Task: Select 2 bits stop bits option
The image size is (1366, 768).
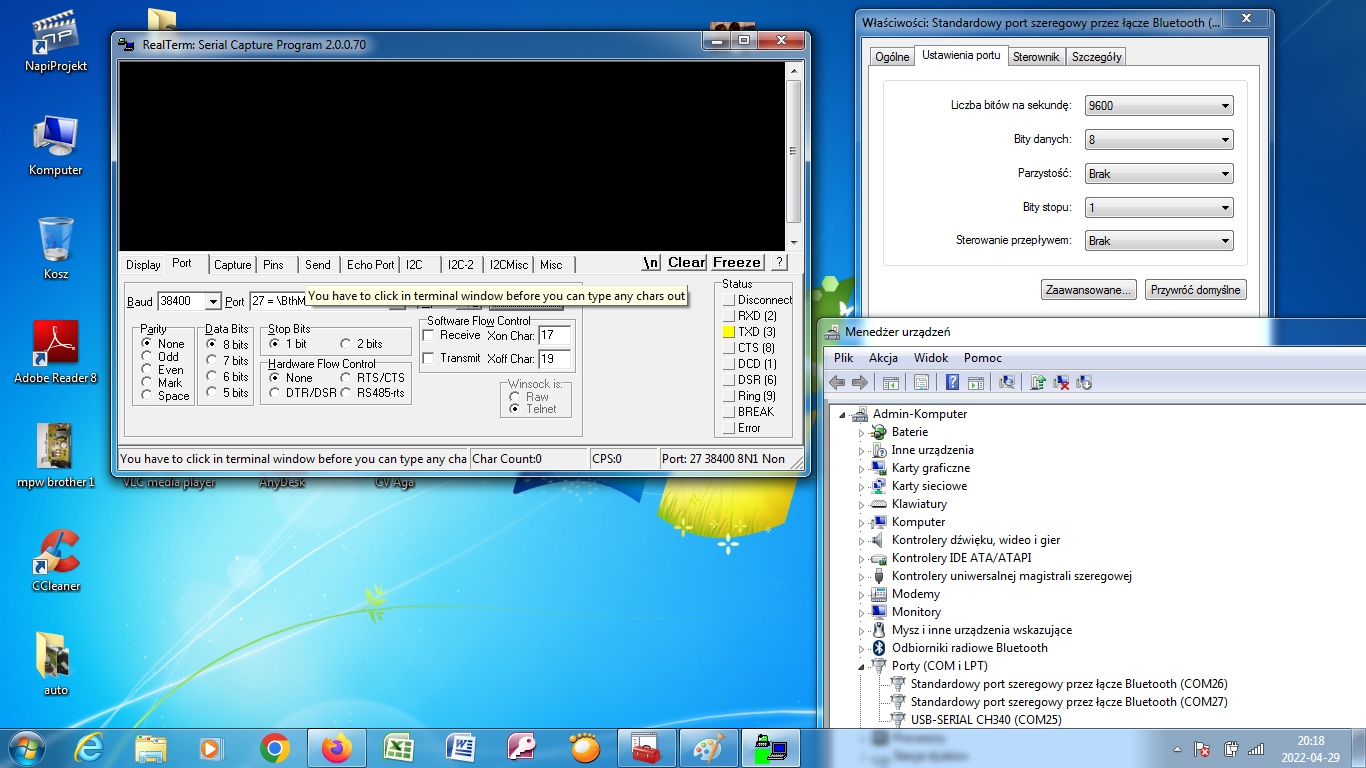Action: [x=346, y=343]
